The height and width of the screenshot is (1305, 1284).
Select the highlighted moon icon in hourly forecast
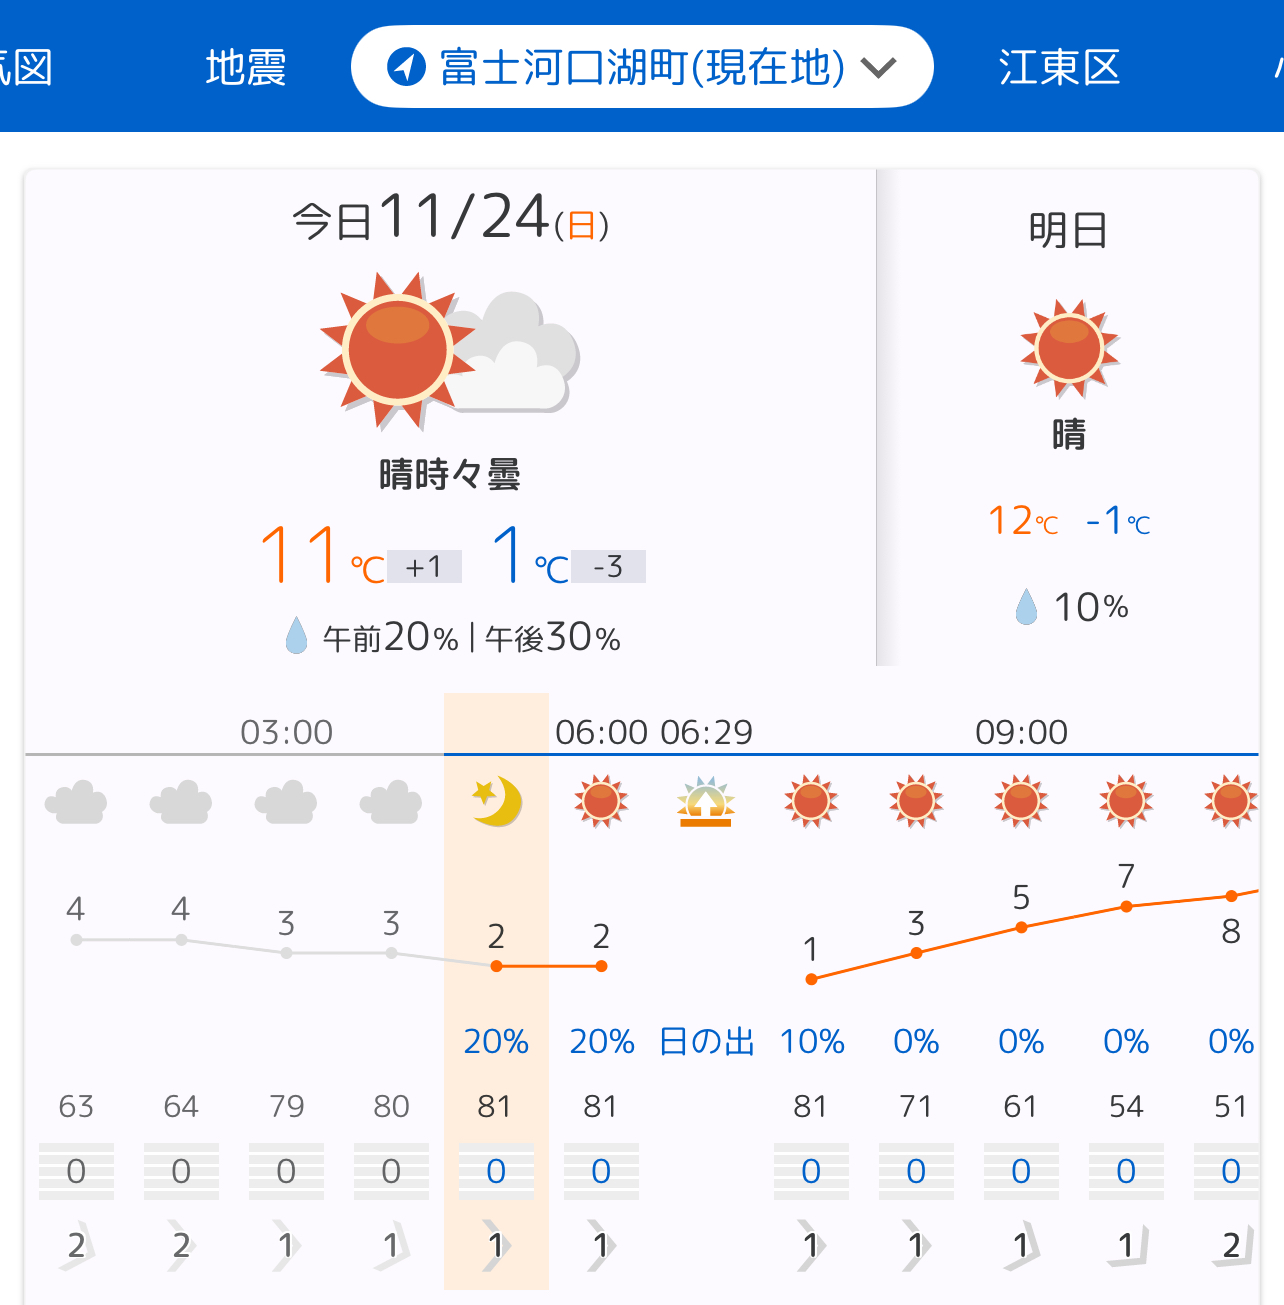[x=496, y=801]
